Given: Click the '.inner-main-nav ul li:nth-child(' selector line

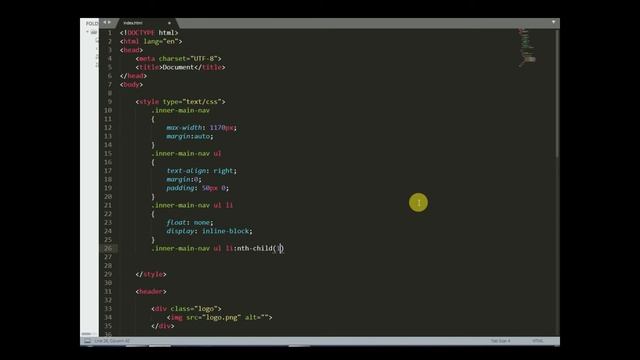Looking at the screenshot, I should pos(218,248).
